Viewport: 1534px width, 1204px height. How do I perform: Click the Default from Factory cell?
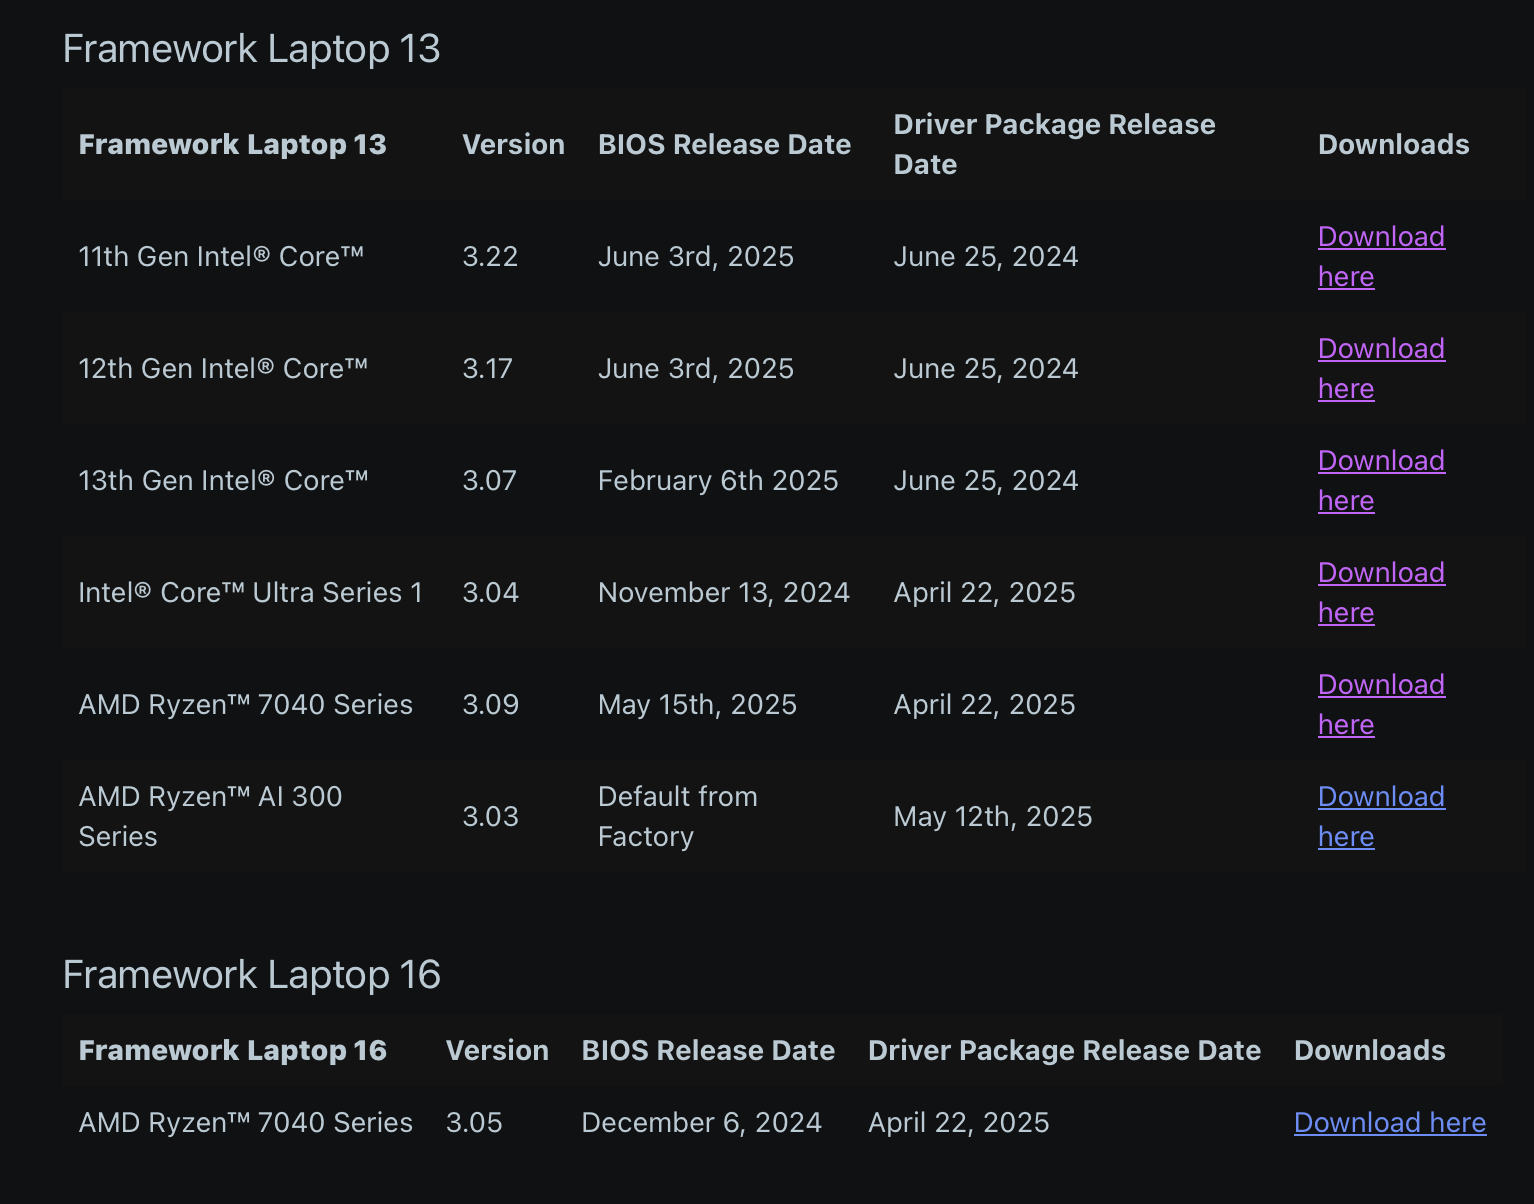(677, 816)
